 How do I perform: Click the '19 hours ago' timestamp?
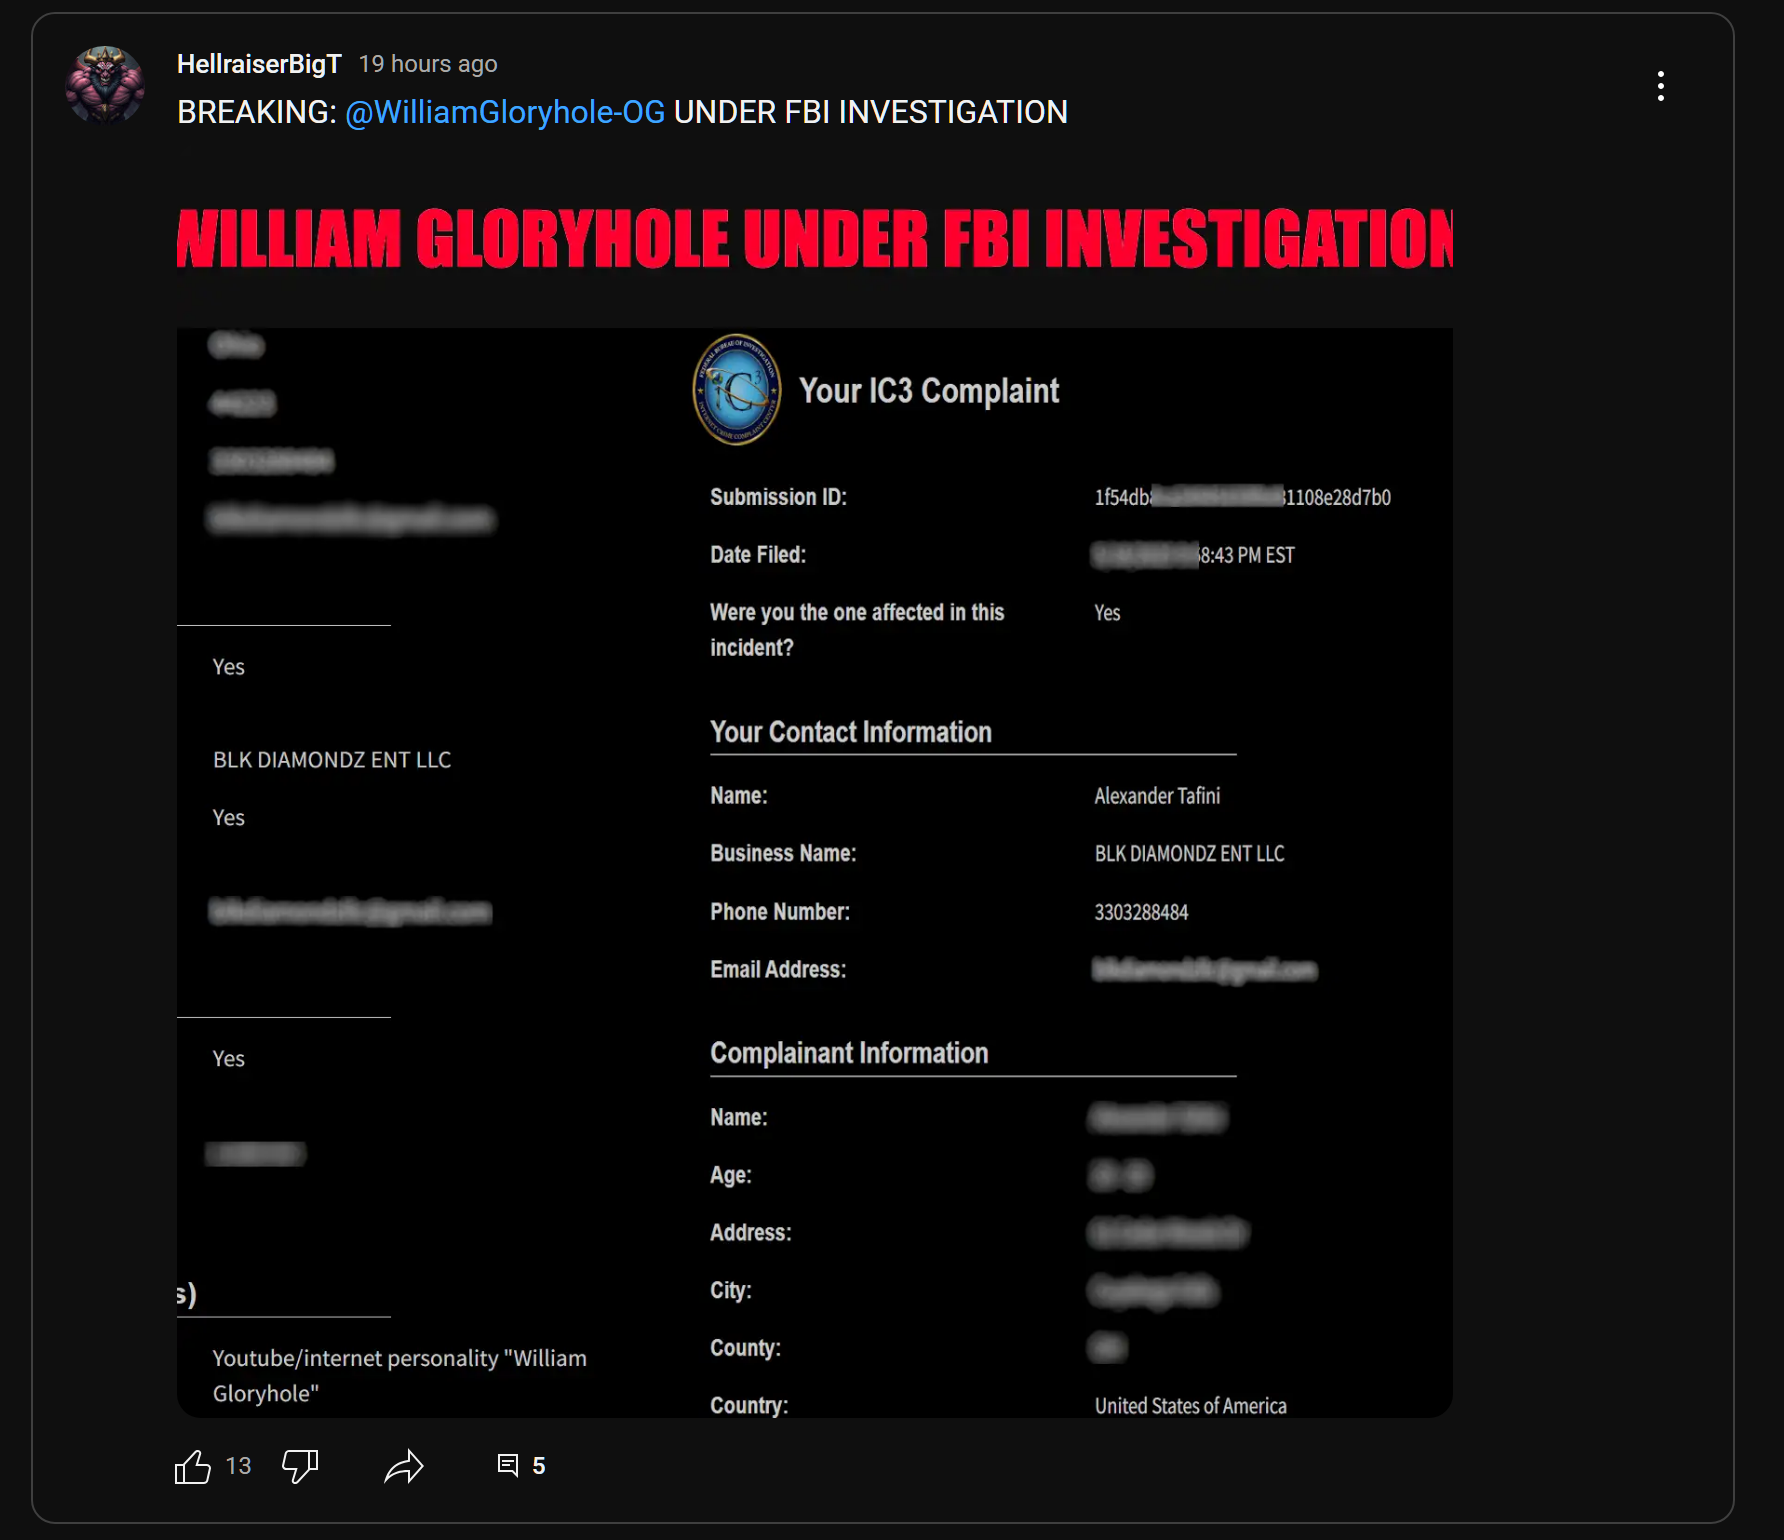coord(428,64)
